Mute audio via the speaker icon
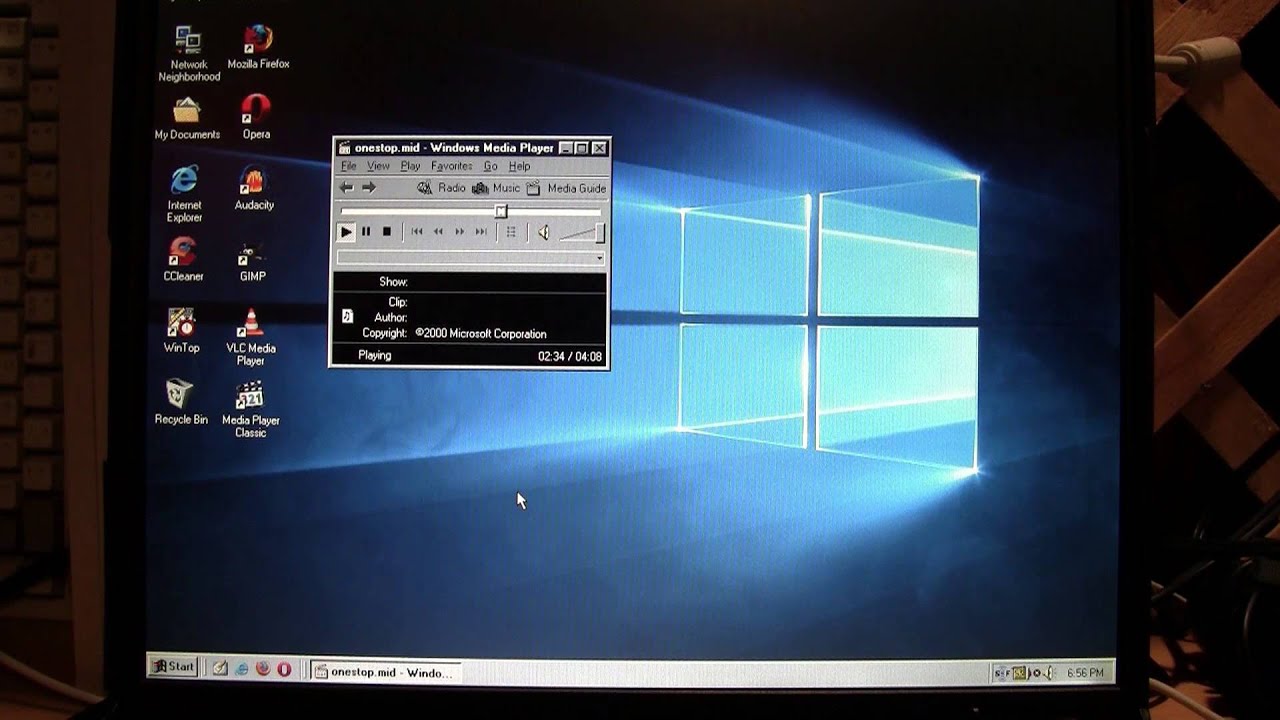Screen dimensions: 1280x720 pyautogui.click(x=543, y=233)
